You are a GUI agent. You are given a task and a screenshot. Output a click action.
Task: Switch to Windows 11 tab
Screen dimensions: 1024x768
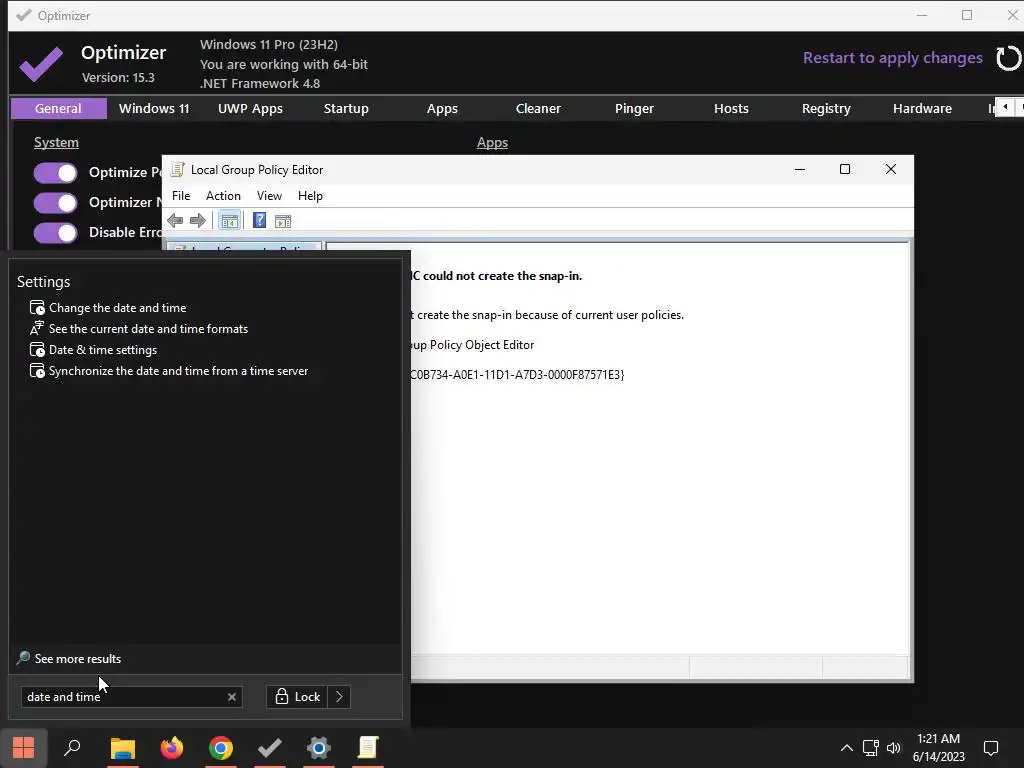[154, 108]
